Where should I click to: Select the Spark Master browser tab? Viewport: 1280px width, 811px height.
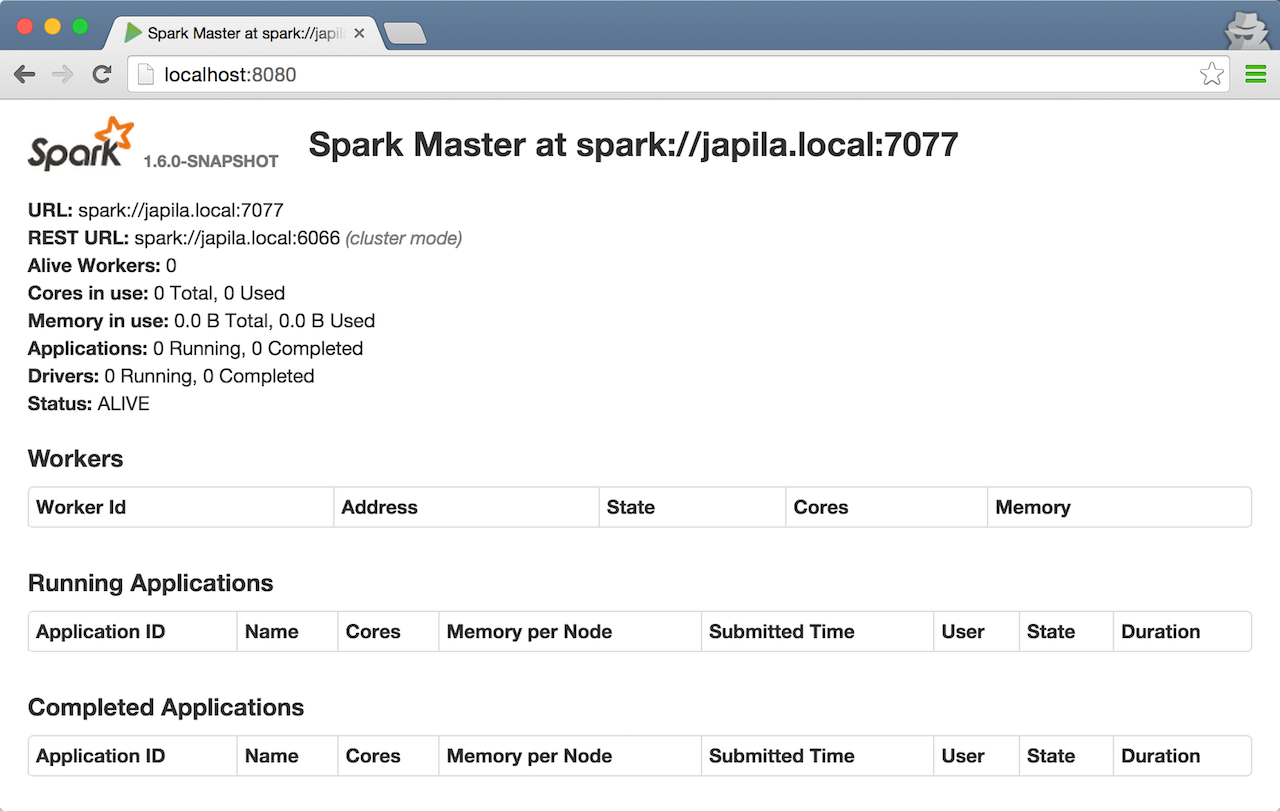pyautogui.click(x=240, y=33)
